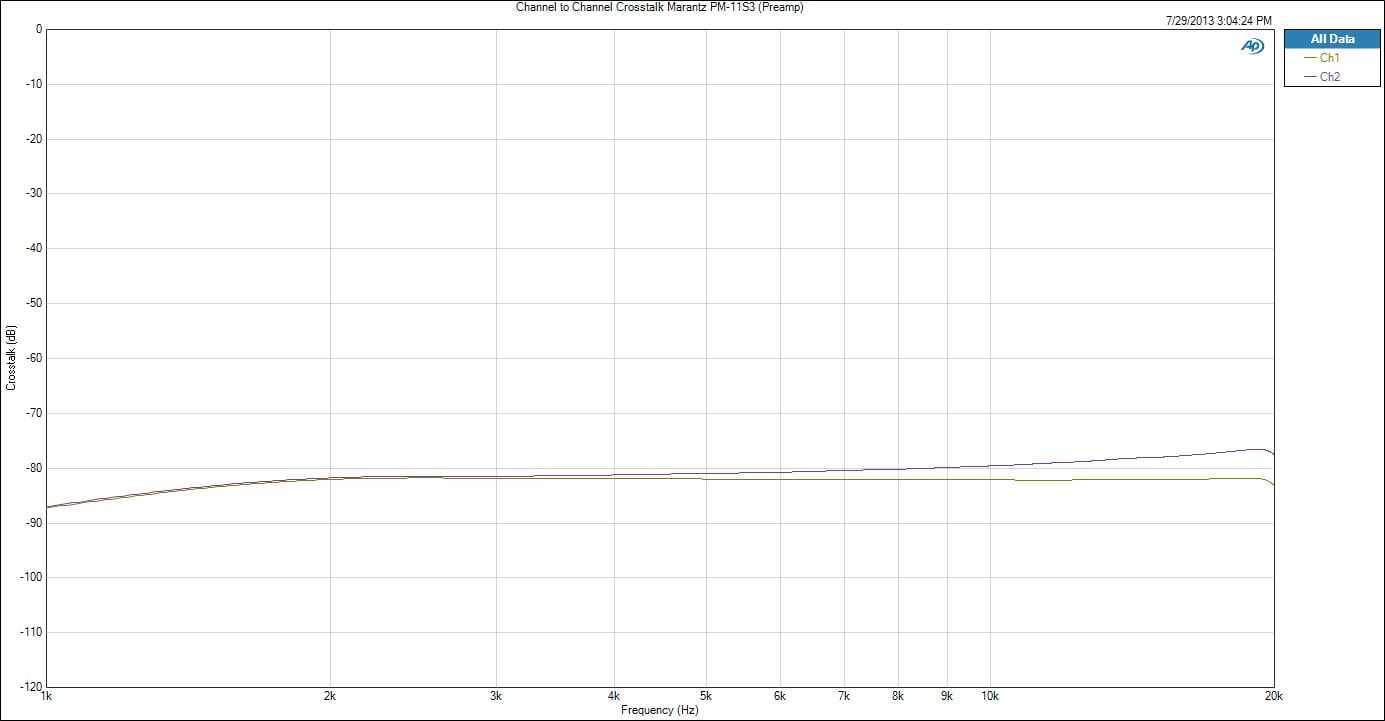
Task: Click the 7/29/2013 timestamp label
Action: (x=1219, y=20)
